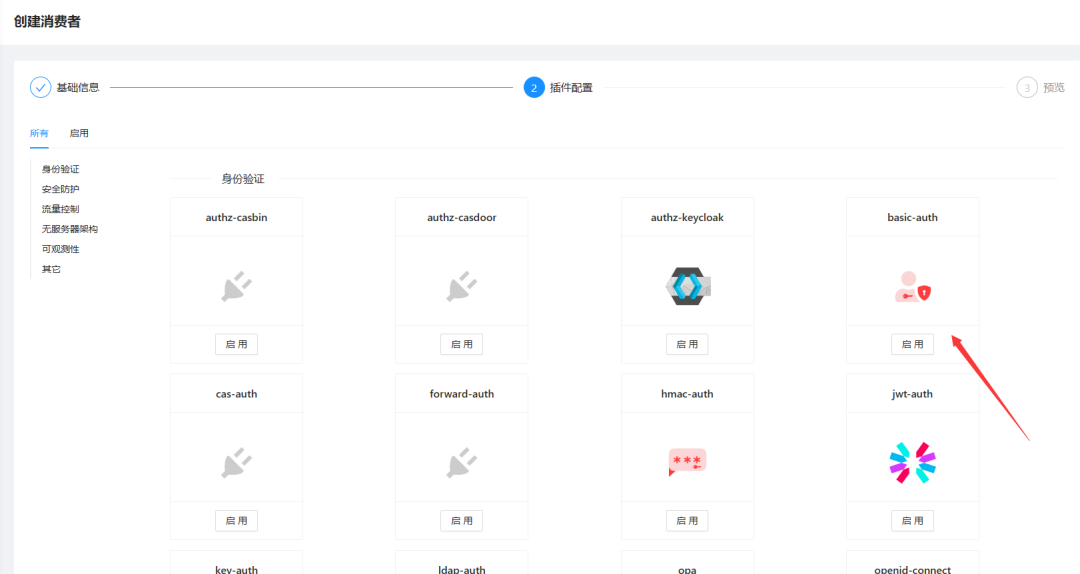This screenshot has width=1080, height=574.
Task: Click the authz-casdoor card title
Action: [x=461, y=217]
